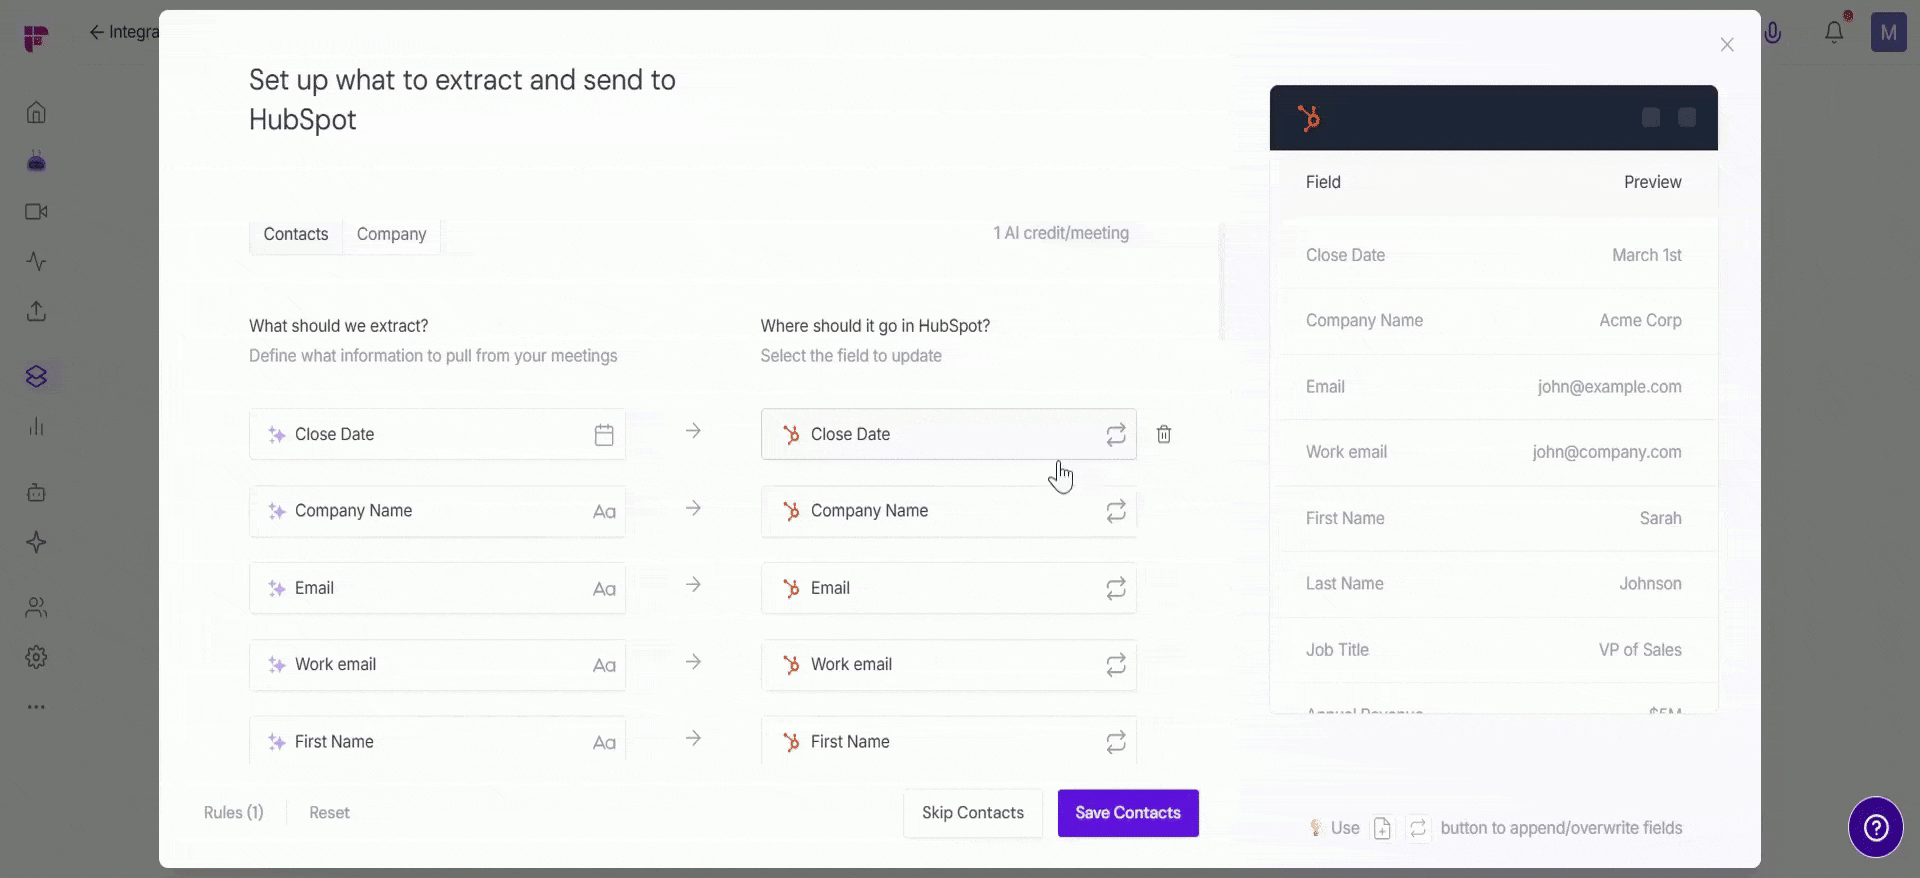
Task: Open the Email HubSpot field selector
Action: (948, 588)
